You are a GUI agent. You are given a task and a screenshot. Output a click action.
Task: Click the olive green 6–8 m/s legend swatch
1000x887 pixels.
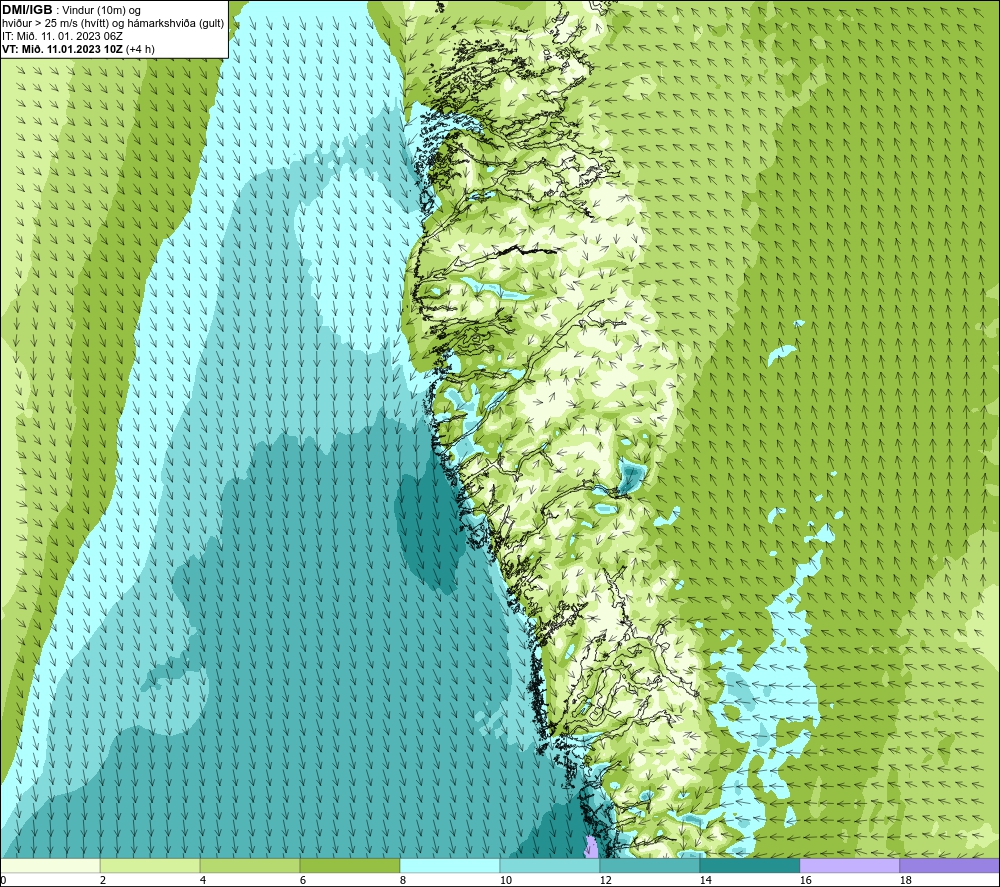[349, 865]
